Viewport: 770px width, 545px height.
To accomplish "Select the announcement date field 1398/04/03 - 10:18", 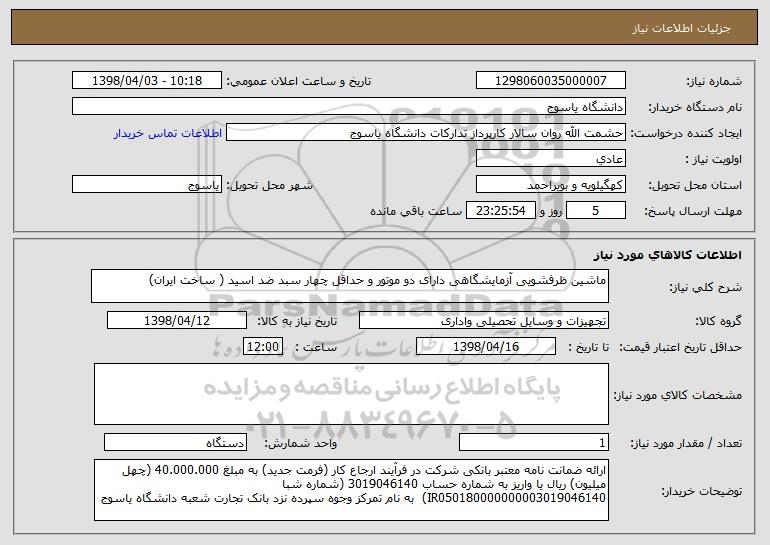I will tap(147, 81).
